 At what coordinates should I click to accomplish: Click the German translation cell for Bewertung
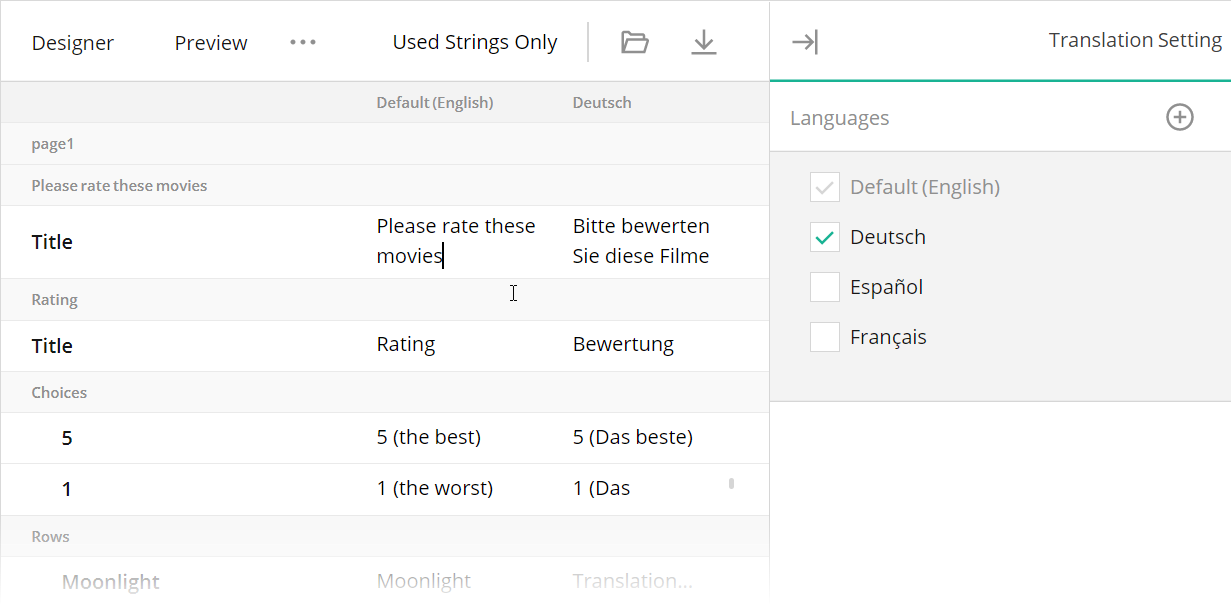pos(623,345)
